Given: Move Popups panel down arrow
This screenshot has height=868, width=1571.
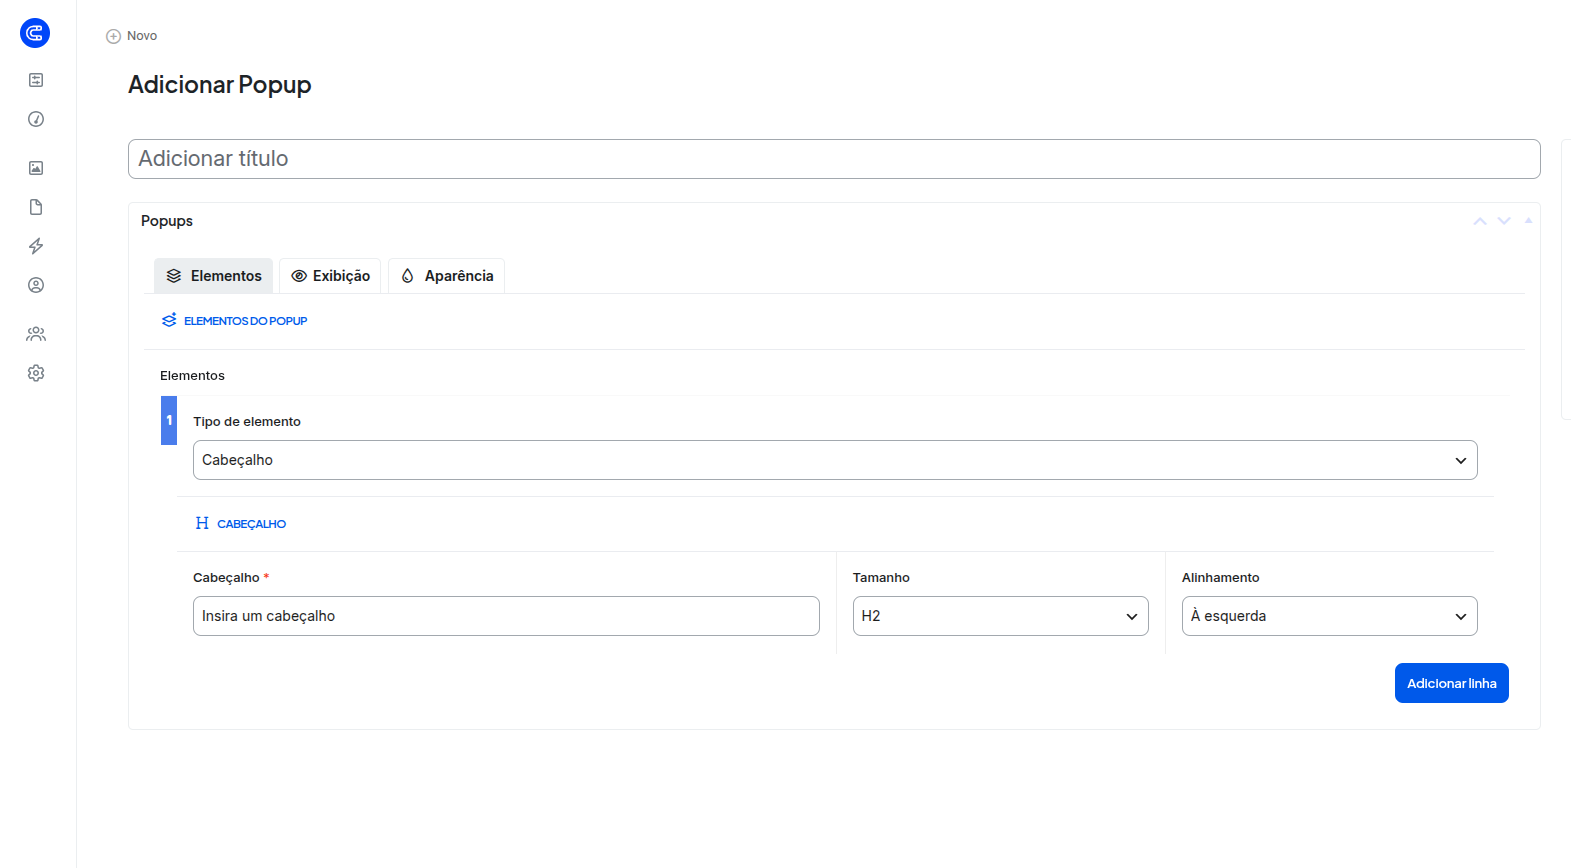Looking at the screenshot, I should (x=1504, y=221).
